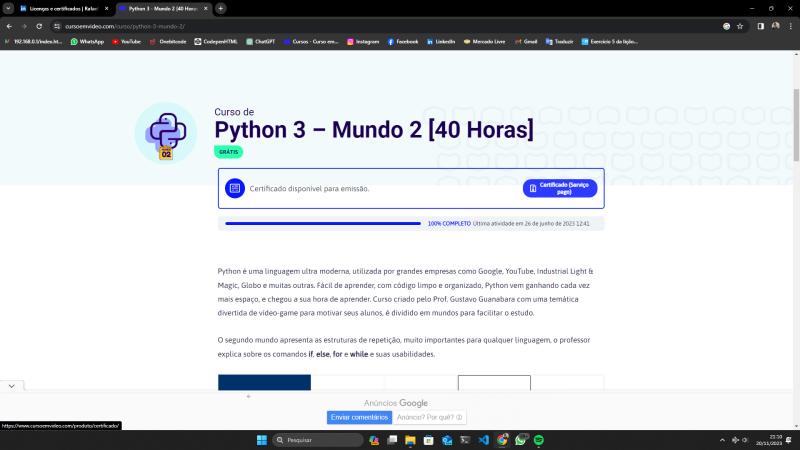Open the Terminal from the taskbar
Image resolution: width=800 pixels, height=450 pixels.
click(465, 440)
